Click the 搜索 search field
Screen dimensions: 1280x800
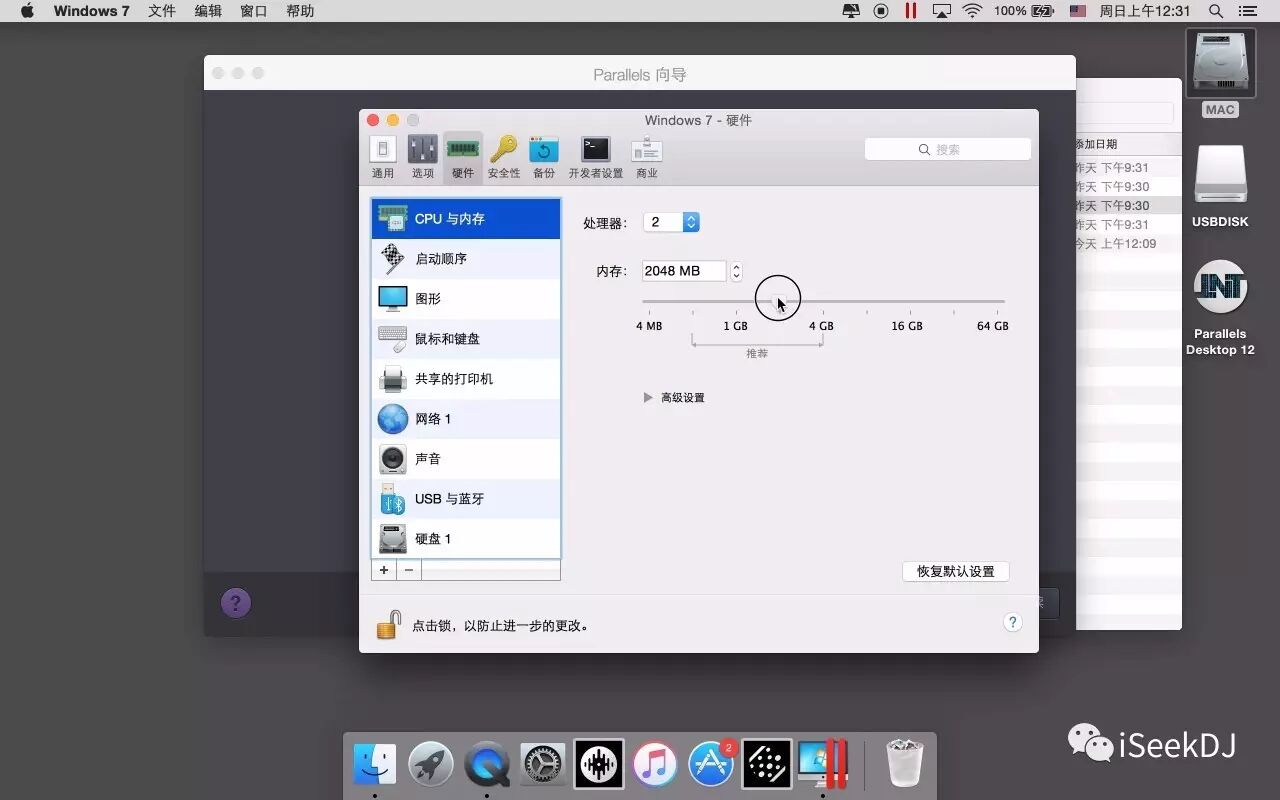948,149
